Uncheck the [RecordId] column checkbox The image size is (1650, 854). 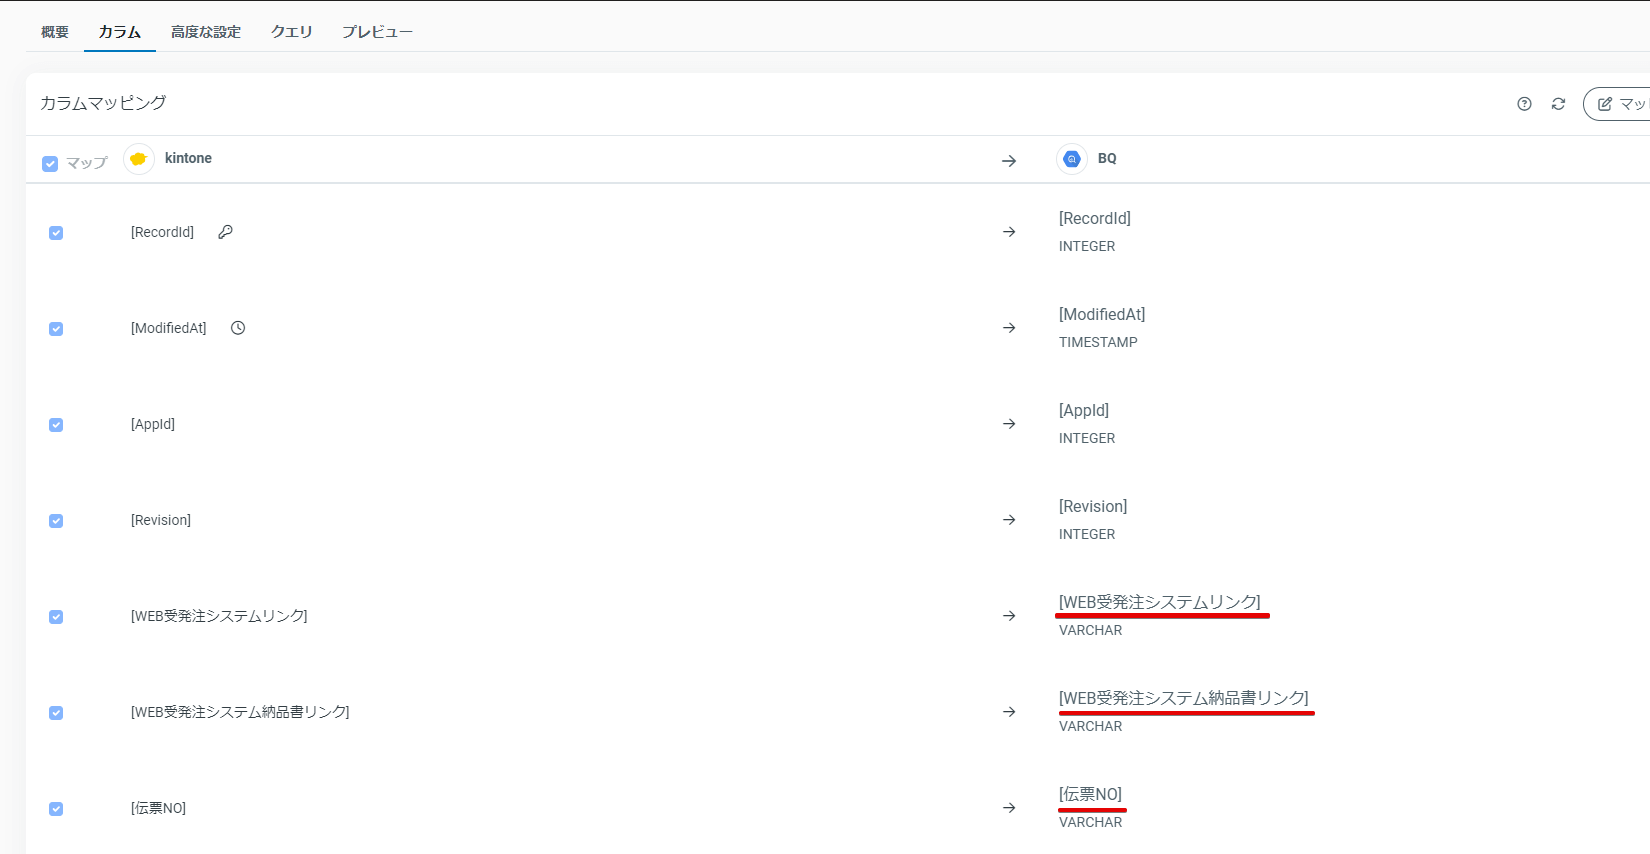click(x=56, y=233)
